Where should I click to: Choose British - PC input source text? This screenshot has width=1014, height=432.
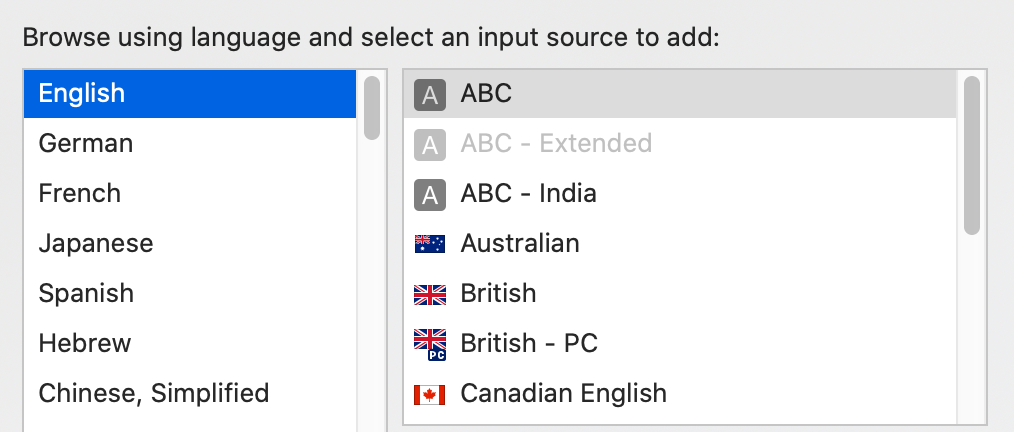click(529, 343)
